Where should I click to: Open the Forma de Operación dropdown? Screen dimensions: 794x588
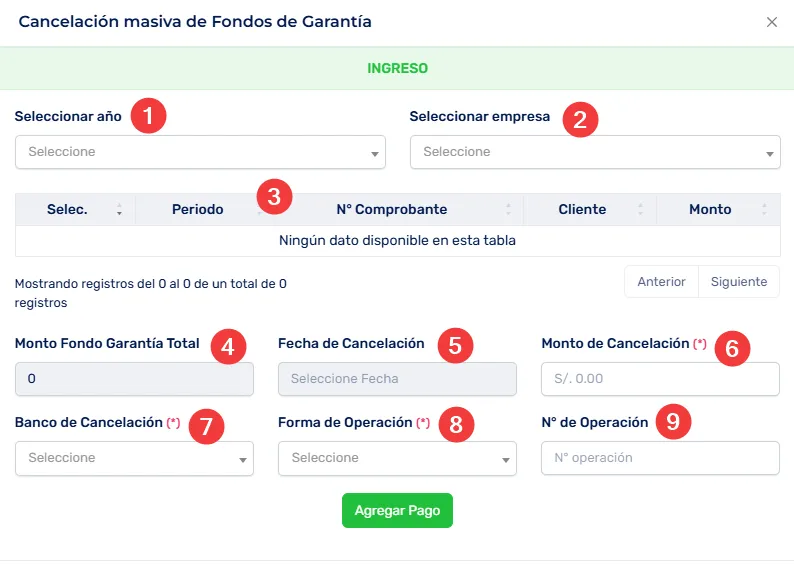[x=397, y=458]
